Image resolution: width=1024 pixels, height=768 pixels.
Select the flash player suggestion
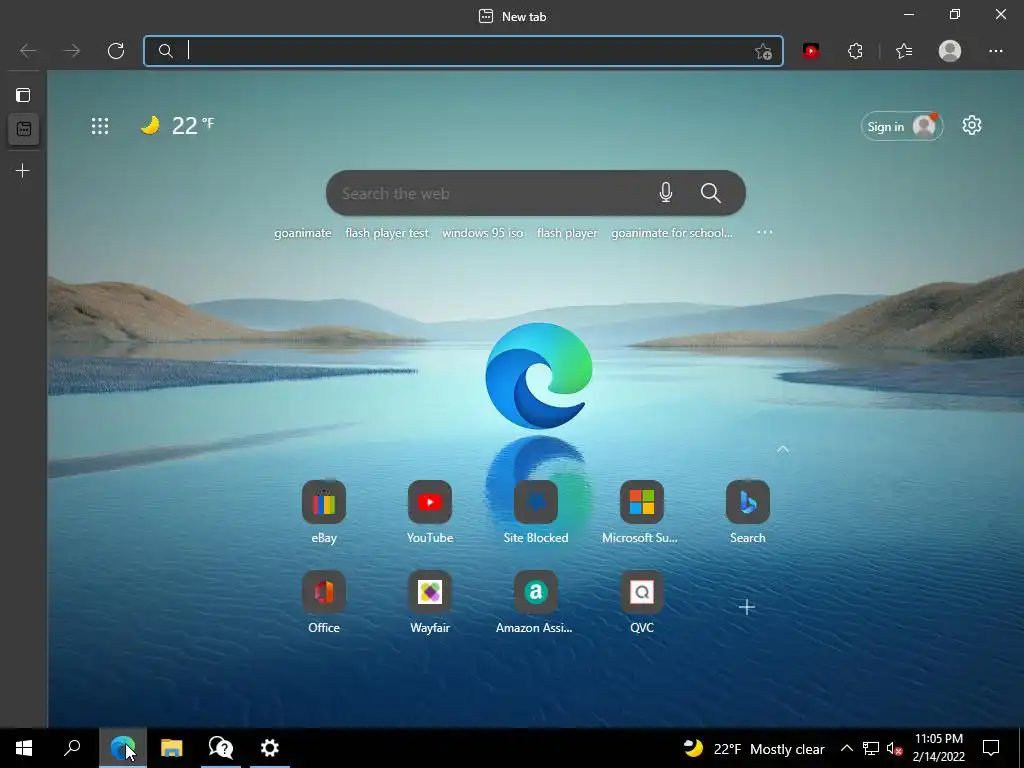pyautogui.click(x=567, y=233)
